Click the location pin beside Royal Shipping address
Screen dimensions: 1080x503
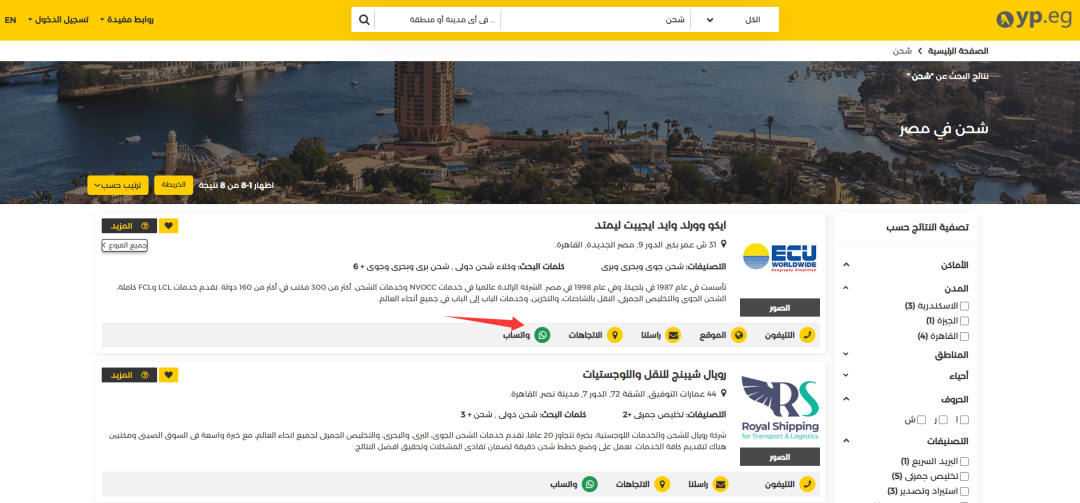[723, 393]
